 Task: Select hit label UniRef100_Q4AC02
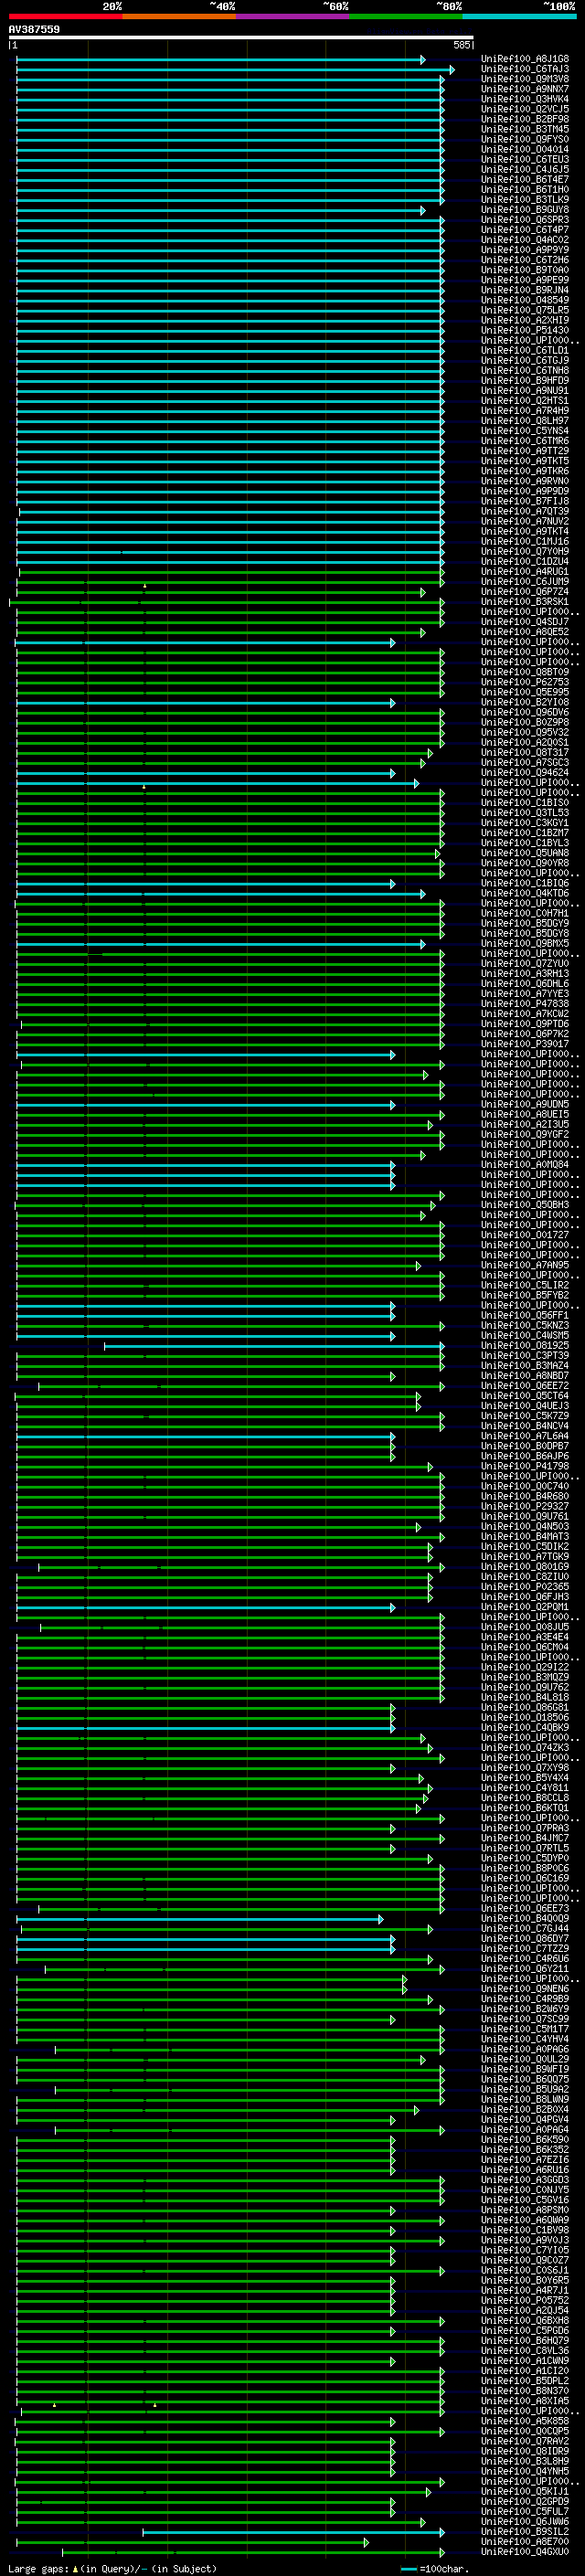point(525,240)
